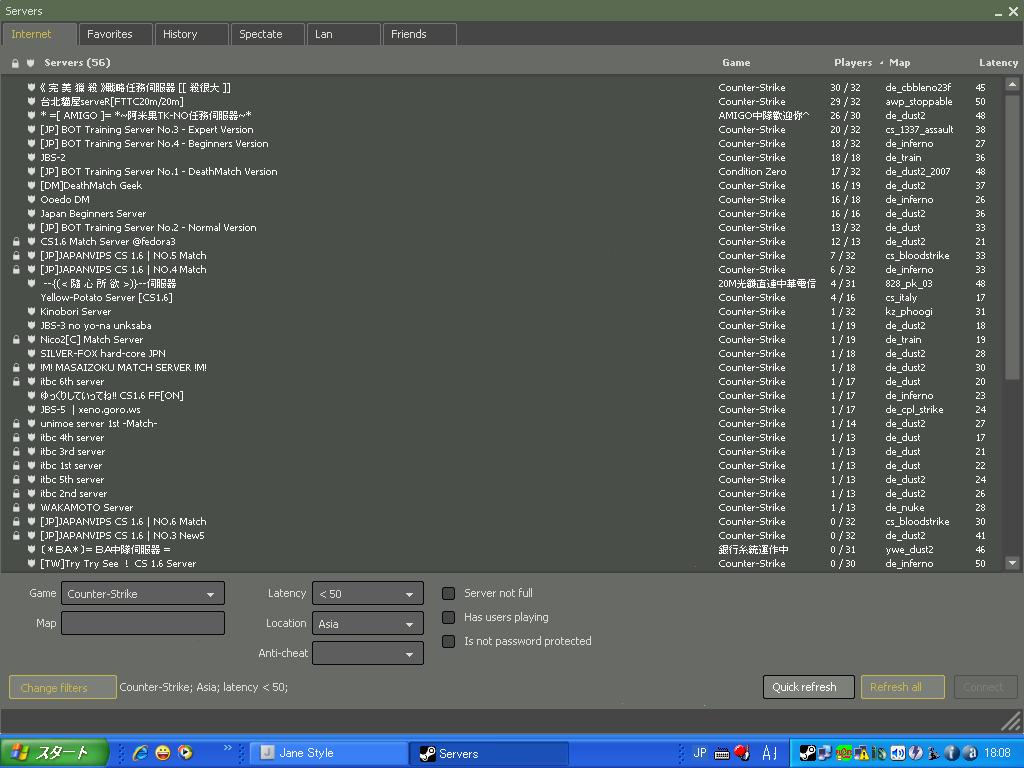Click the Internet Explorer quick launch icon
Screen dimensions: 1024x768
tap(140, 753)
